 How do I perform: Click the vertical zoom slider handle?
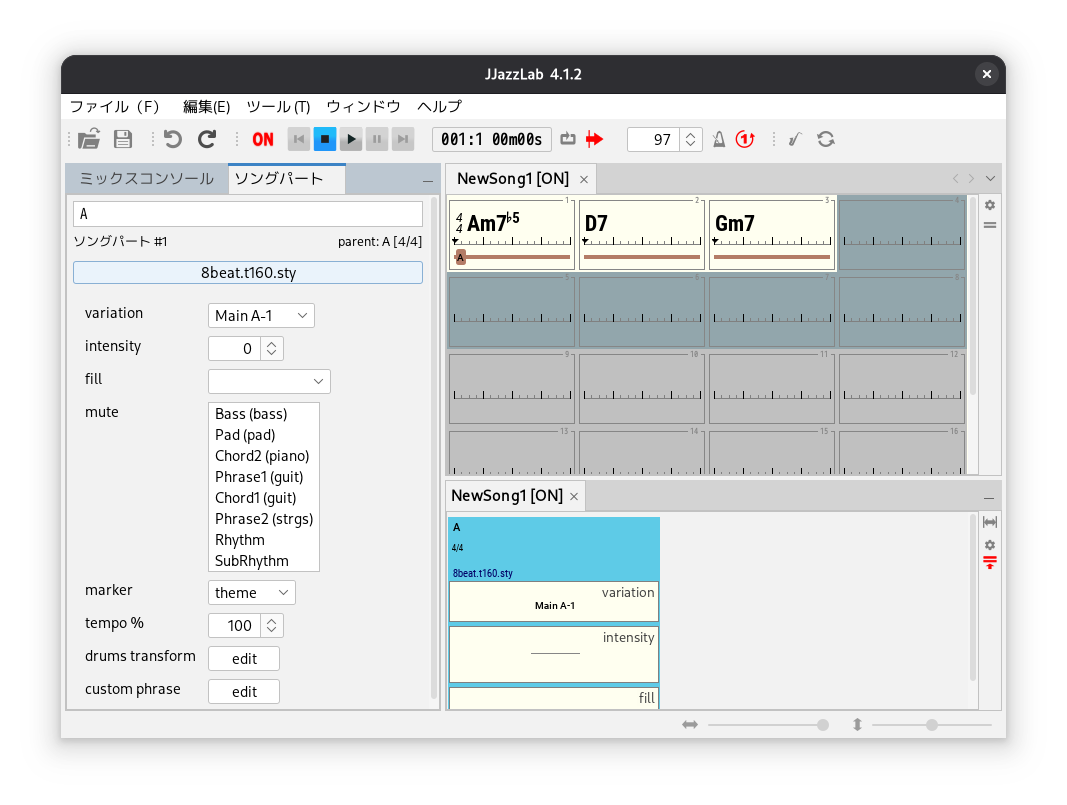pyautogui.click(x=932, y=725)
